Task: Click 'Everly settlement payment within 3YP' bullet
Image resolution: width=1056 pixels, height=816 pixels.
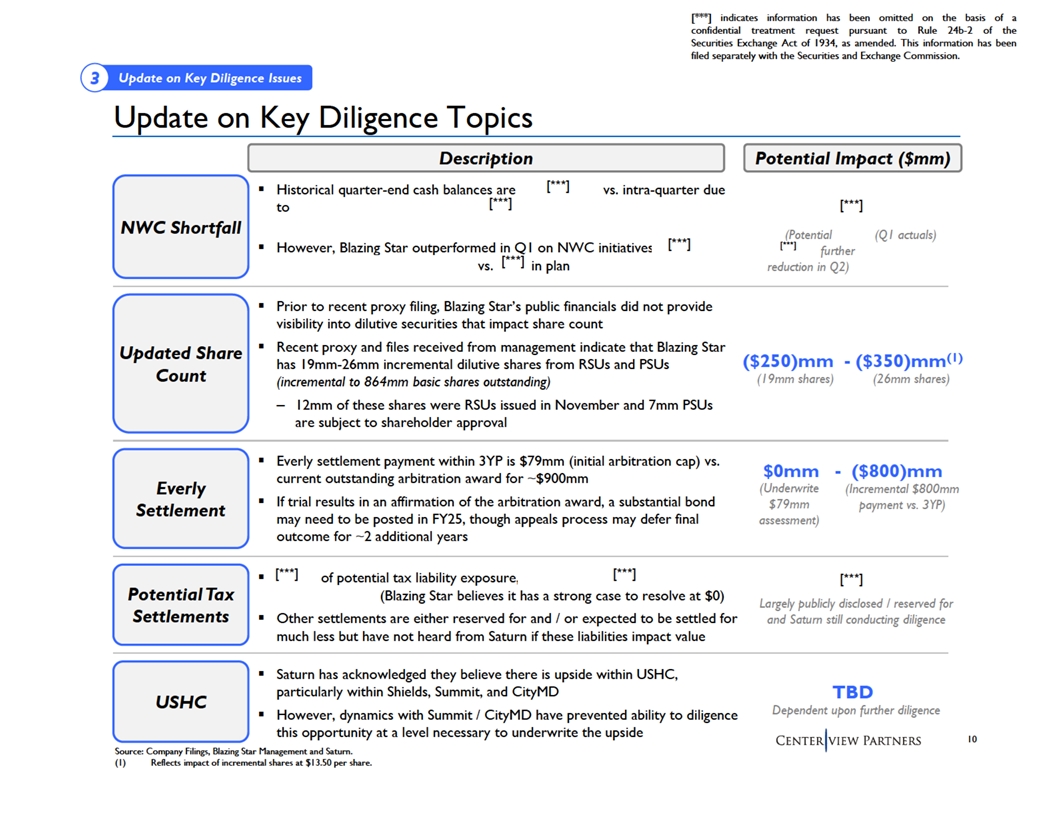Action: pyautogui.click(x=498, y=470)
